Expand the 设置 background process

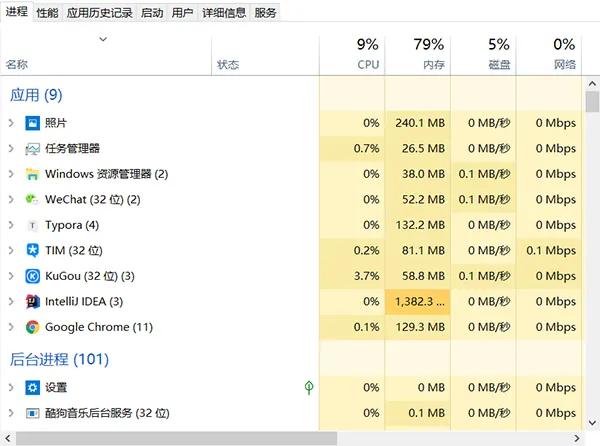[11, 387]
